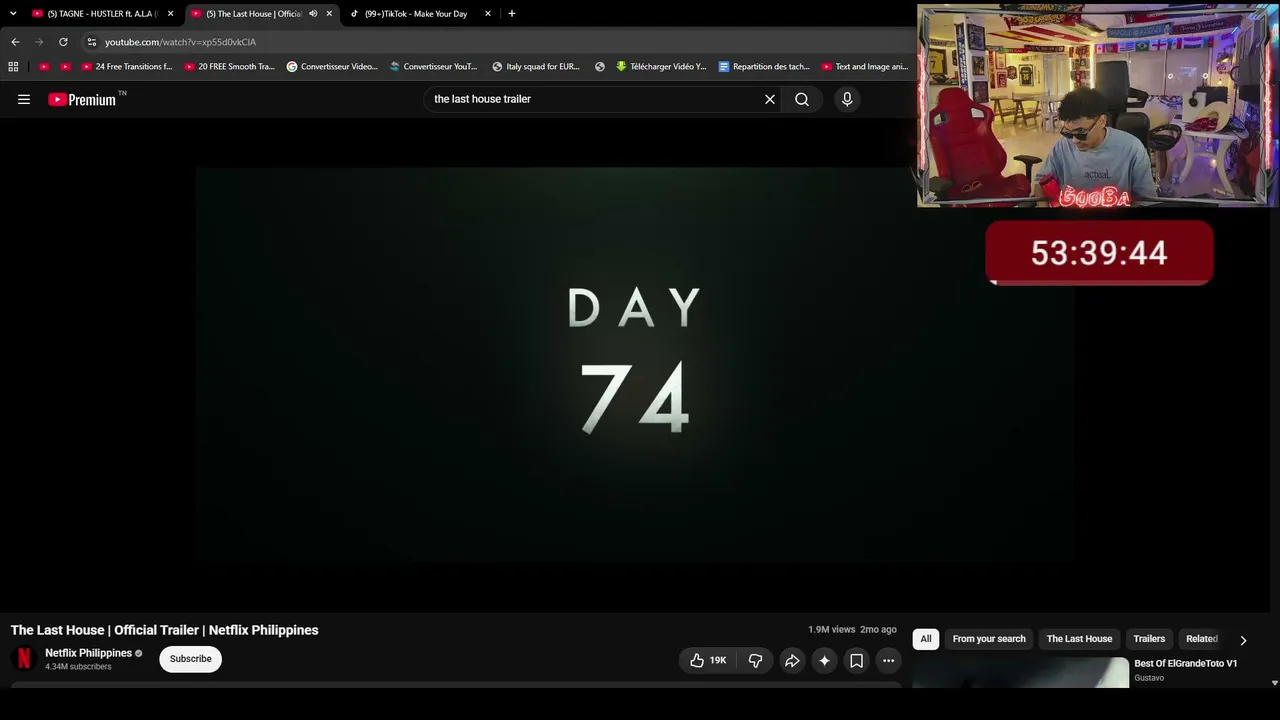Viewport: 1280px width, 720px height.
Task: Open 20 FREE Smooth Tra... bookmark
Action: 229,67
